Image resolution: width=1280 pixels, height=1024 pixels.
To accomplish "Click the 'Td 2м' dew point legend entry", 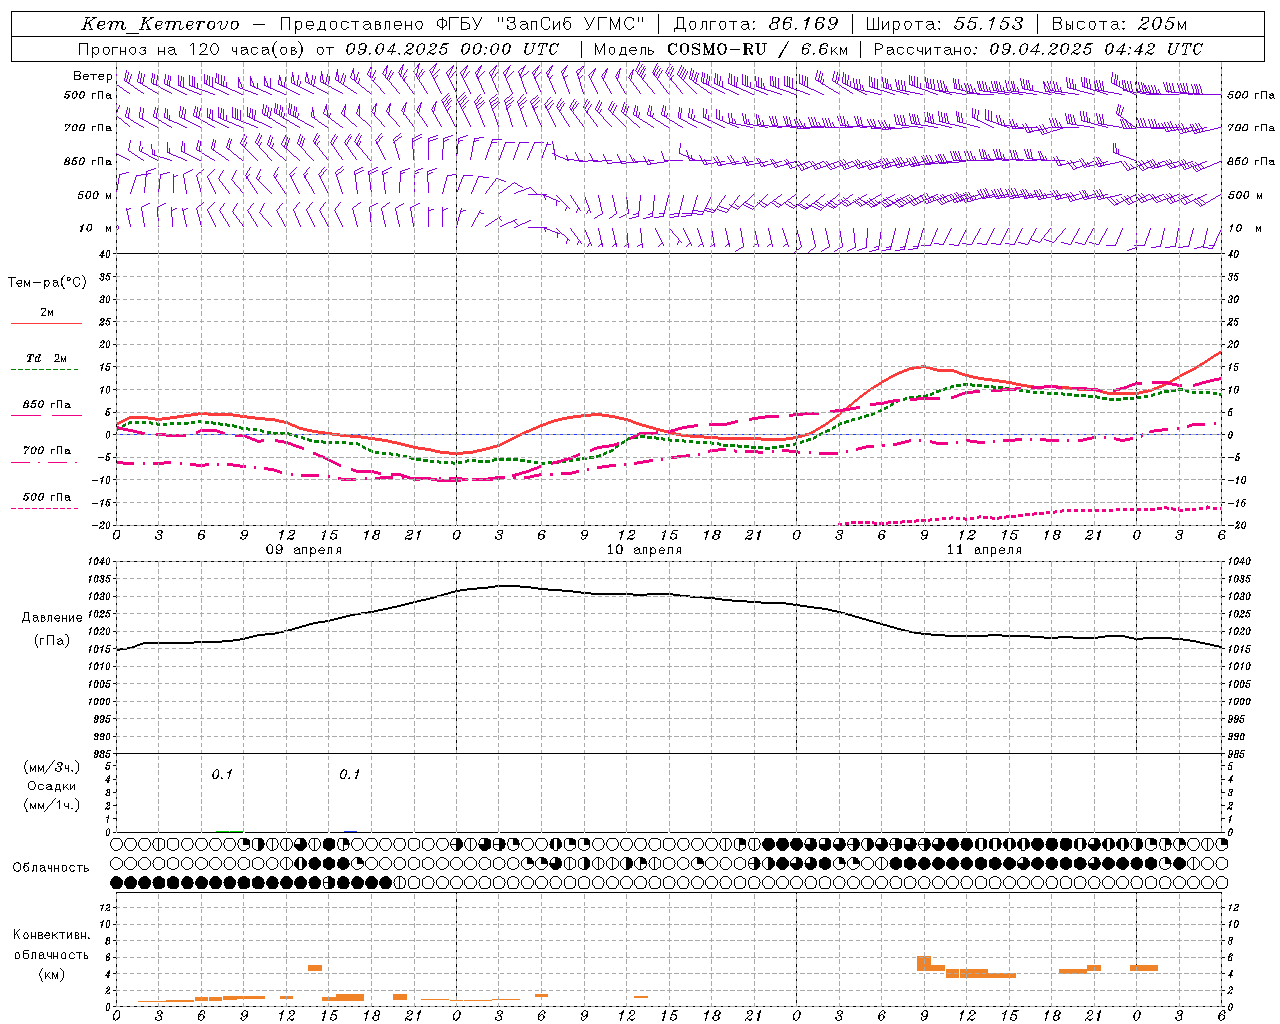I will (x=47, y=358).
